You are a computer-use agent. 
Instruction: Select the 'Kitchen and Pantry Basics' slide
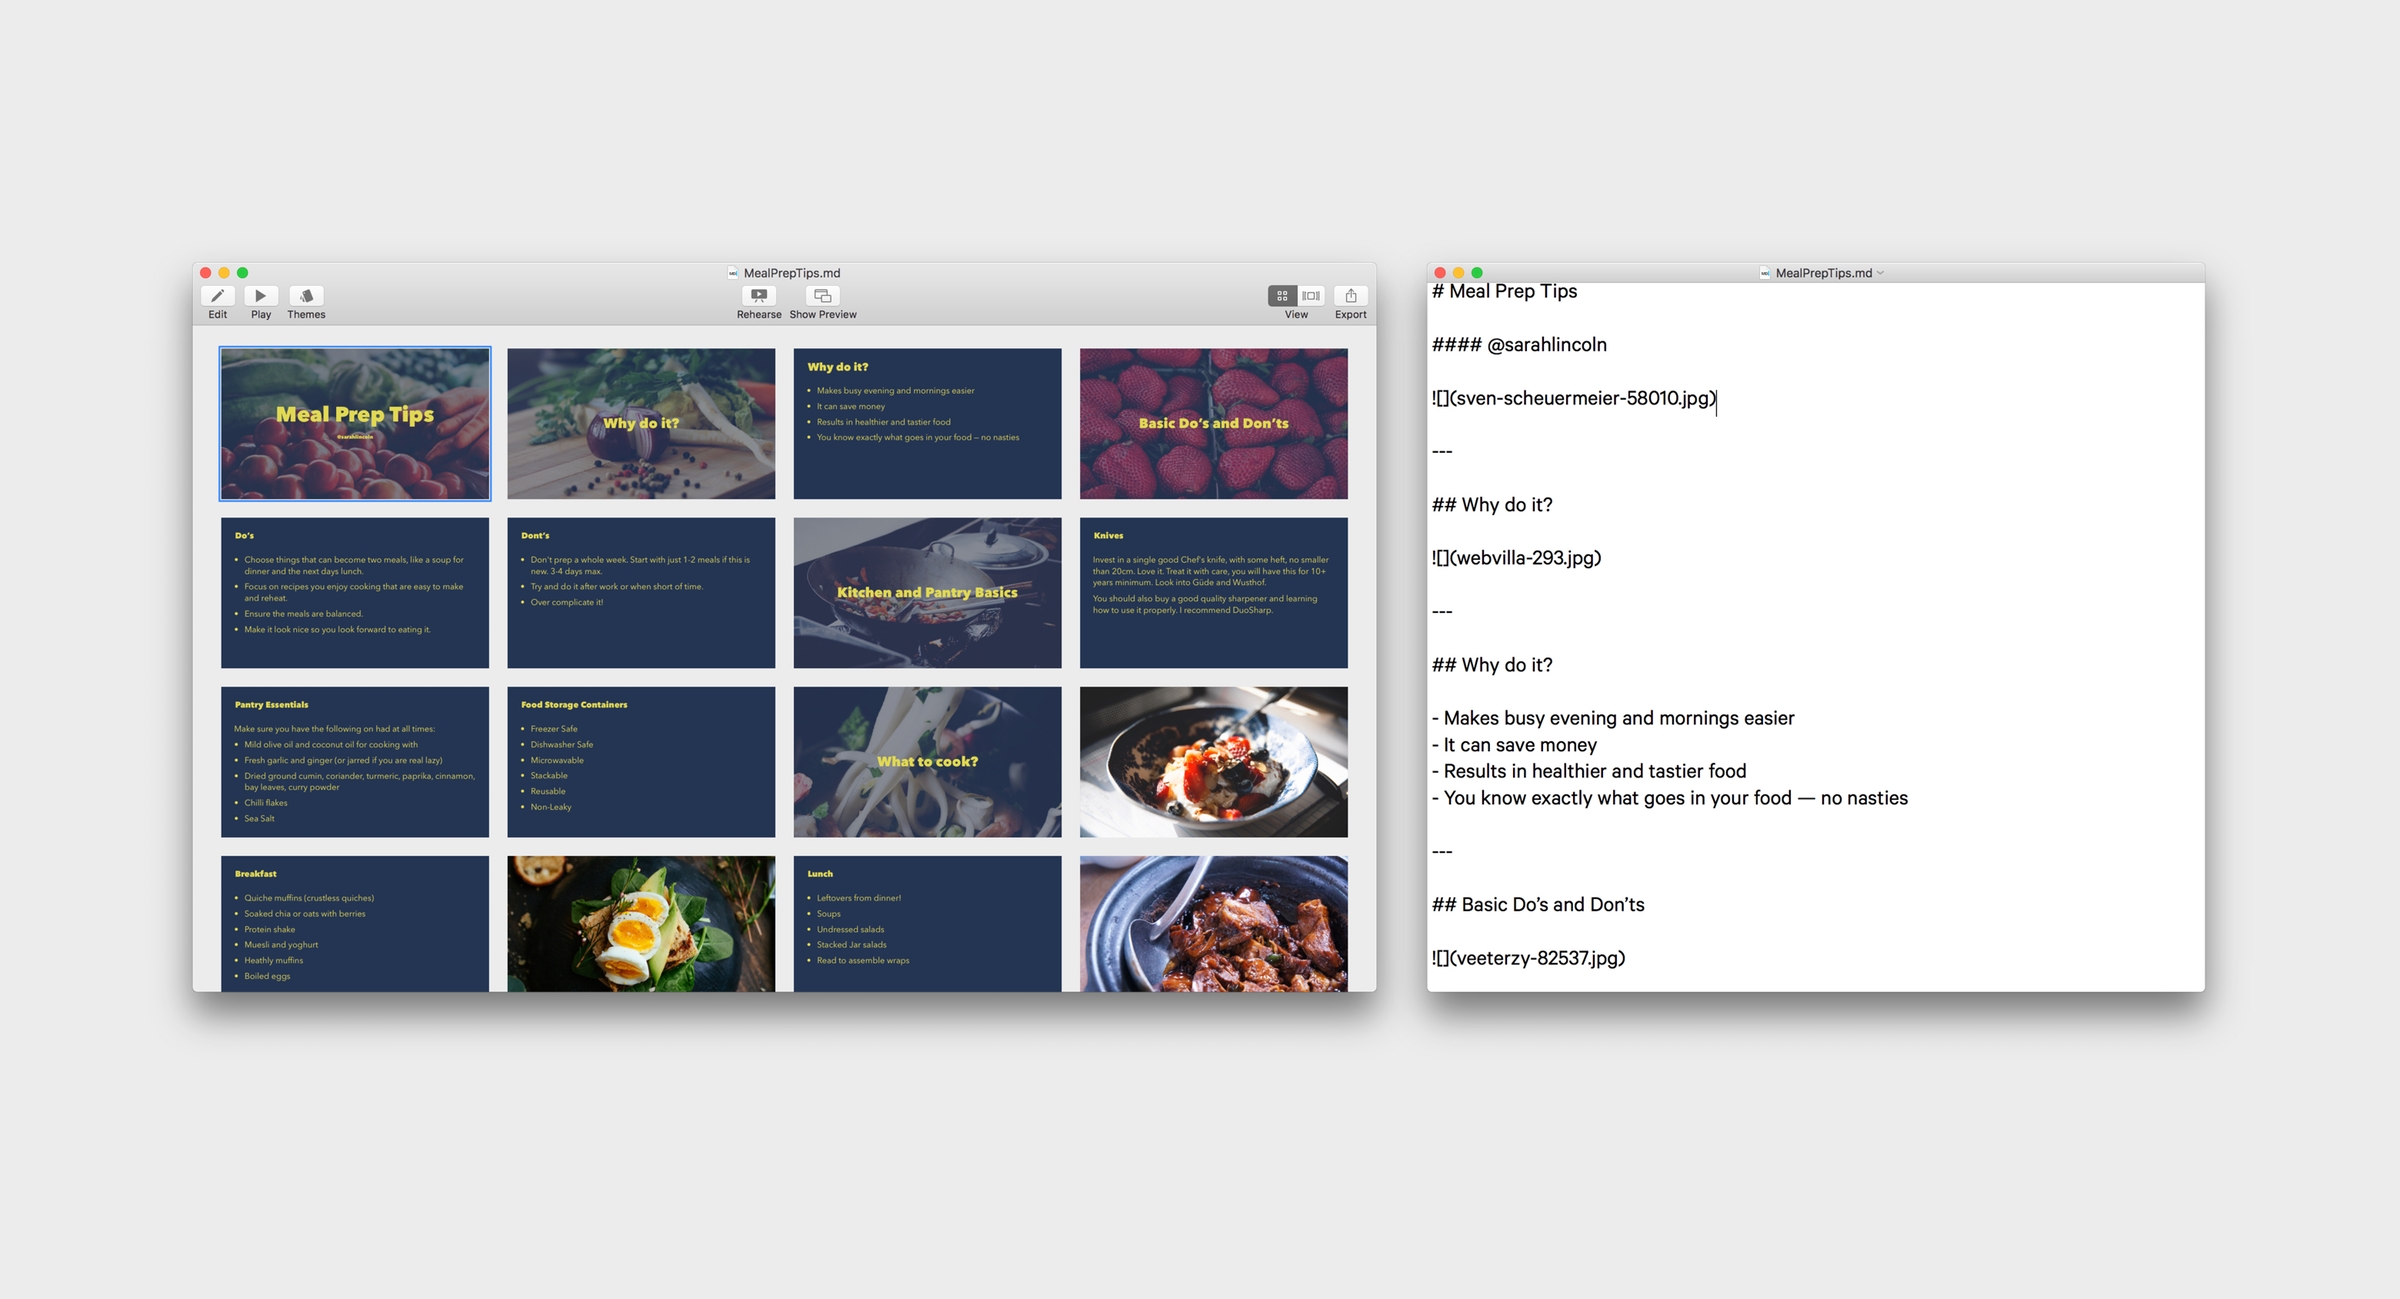[x=927, y=592]
